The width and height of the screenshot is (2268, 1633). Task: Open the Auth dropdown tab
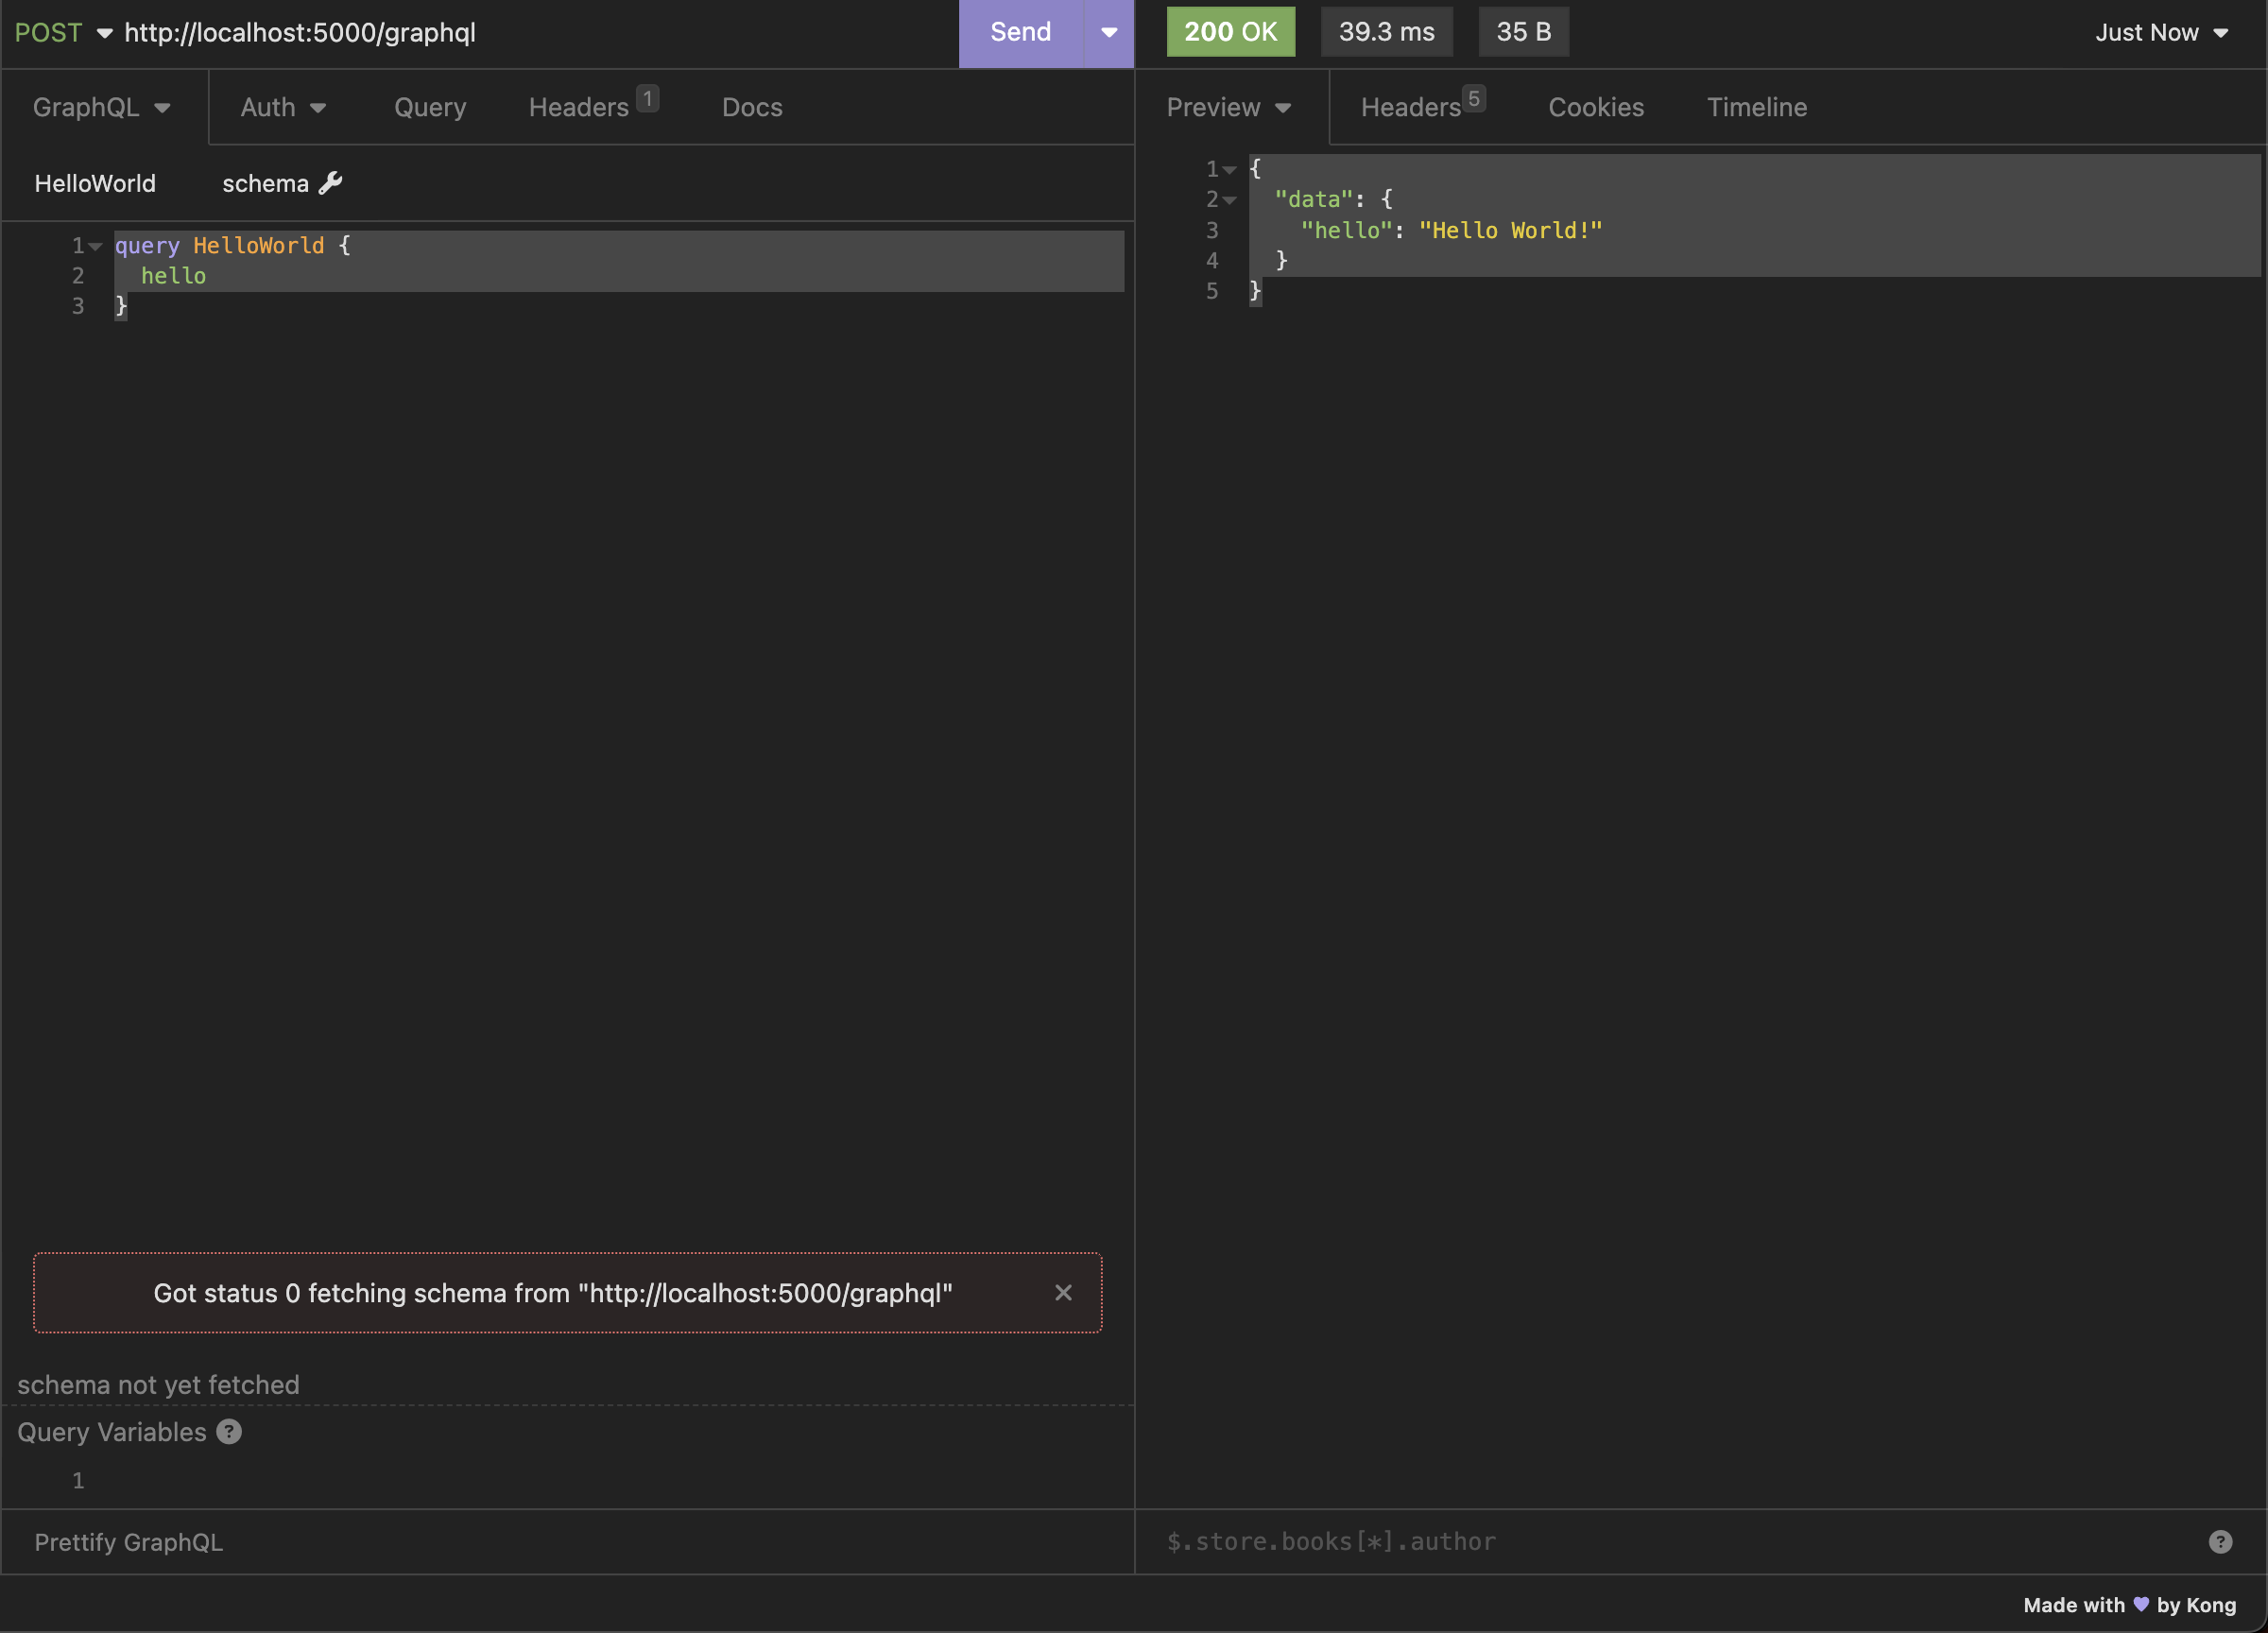[x=283, y=107]
